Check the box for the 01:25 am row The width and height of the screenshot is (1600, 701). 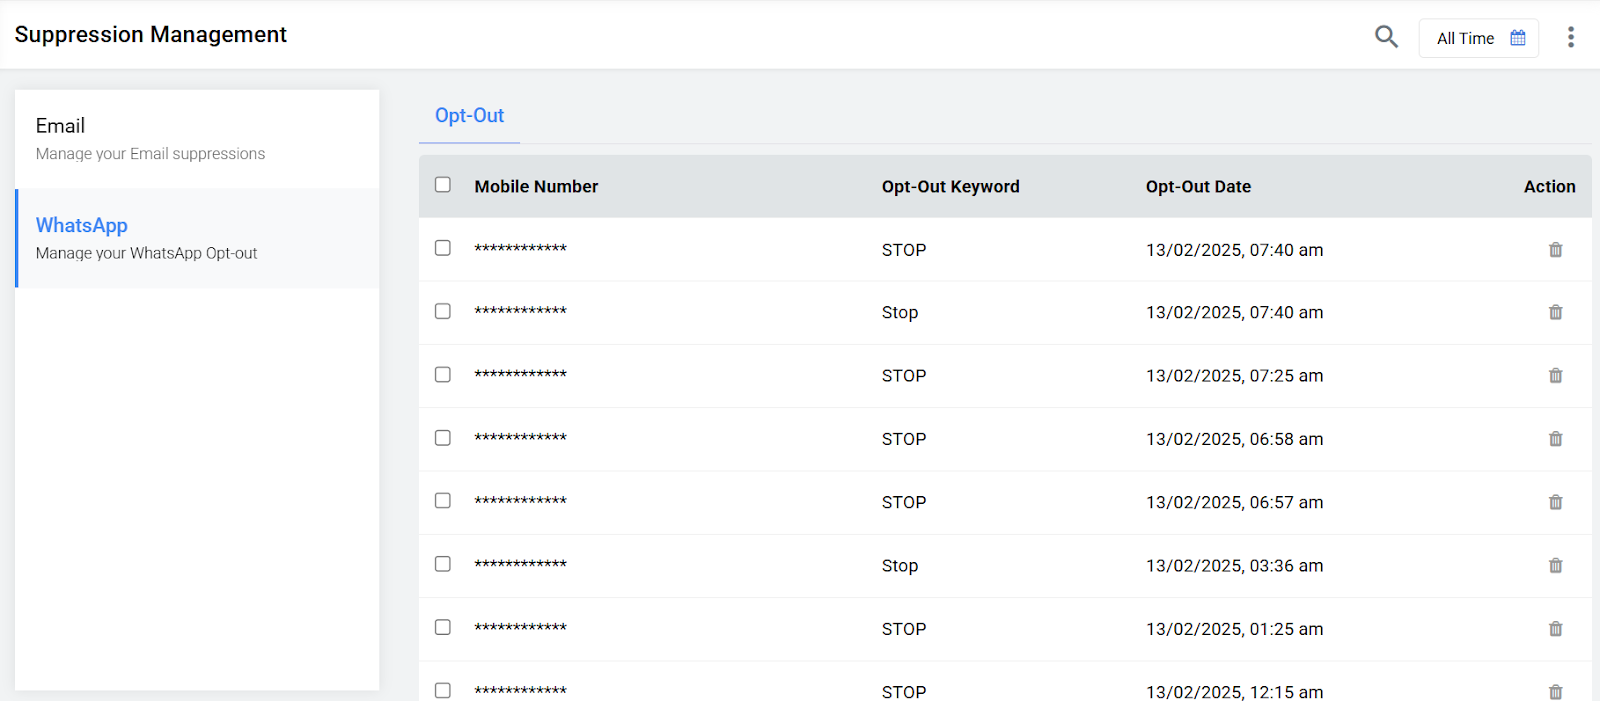click(443, 627)
